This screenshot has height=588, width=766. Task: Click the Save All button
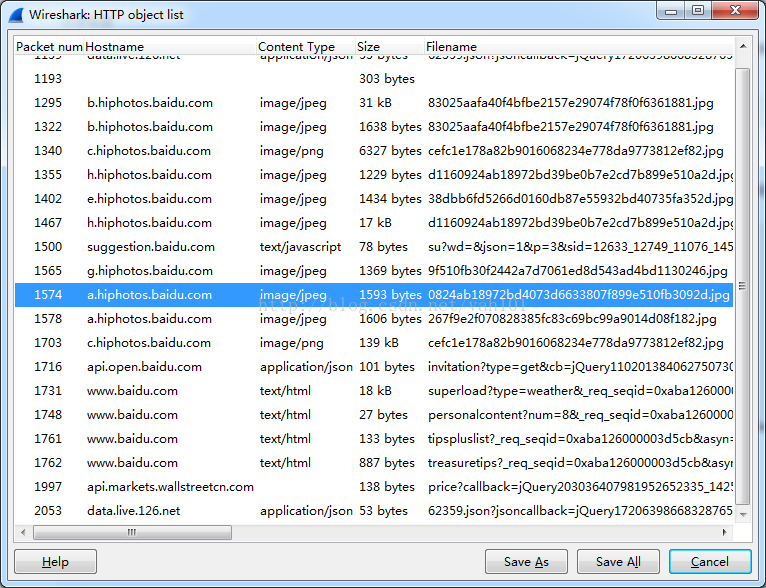[618, 562]
